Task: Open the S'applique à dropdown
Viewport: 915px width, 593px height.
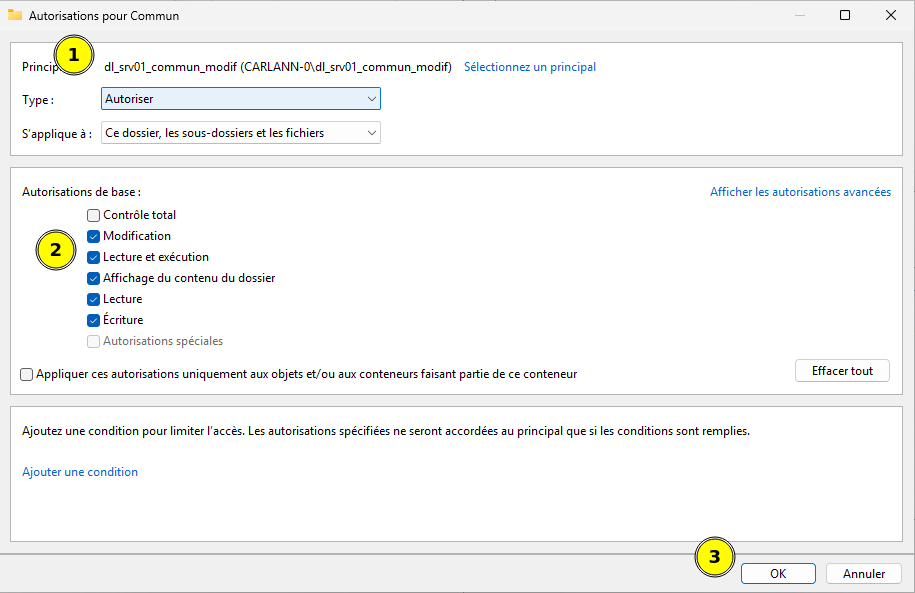Action: point(240,132)
